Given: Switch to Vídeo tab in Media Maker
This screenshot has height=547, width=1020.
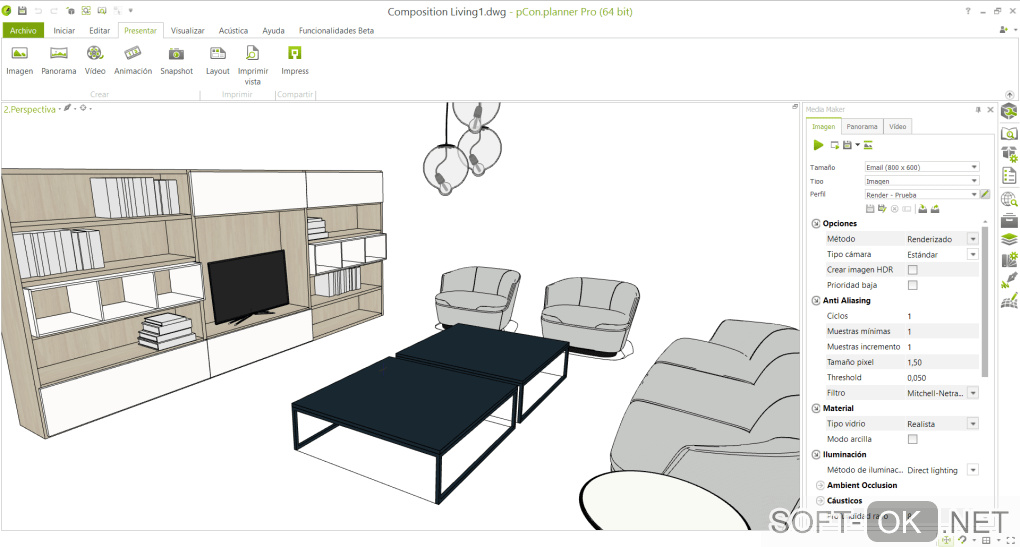Looking at the screenshot, I should 898,126.
